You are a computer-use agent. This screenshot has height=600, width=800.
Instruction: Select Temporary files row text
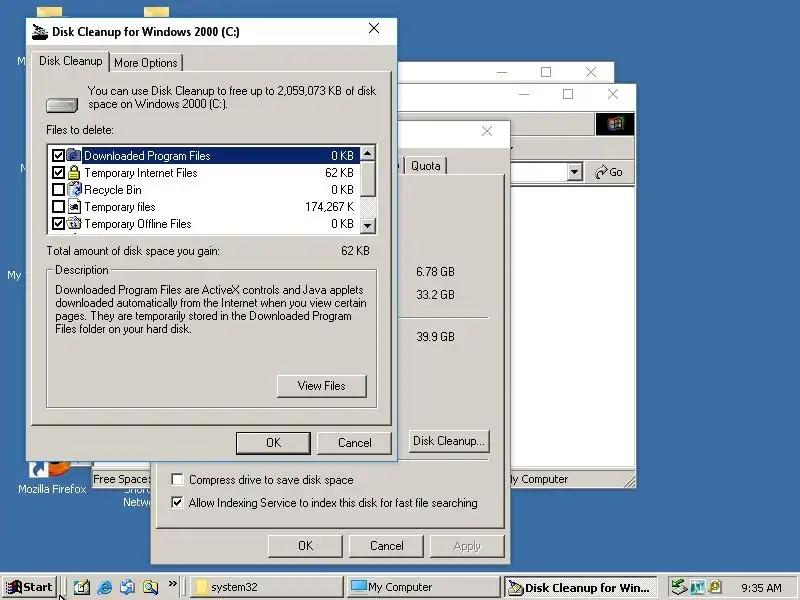click(120, 207)
